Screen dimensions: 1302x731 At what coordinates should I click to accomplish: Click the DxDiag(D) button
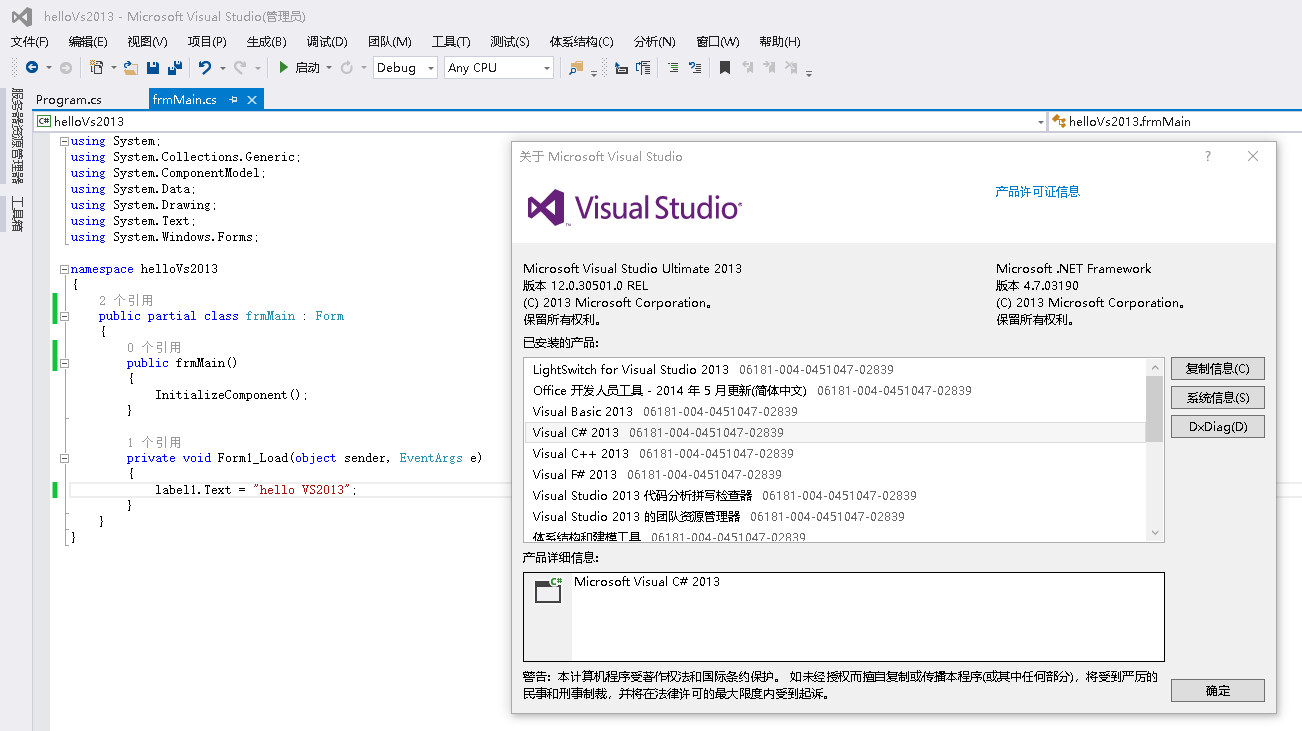point(1218,427)
